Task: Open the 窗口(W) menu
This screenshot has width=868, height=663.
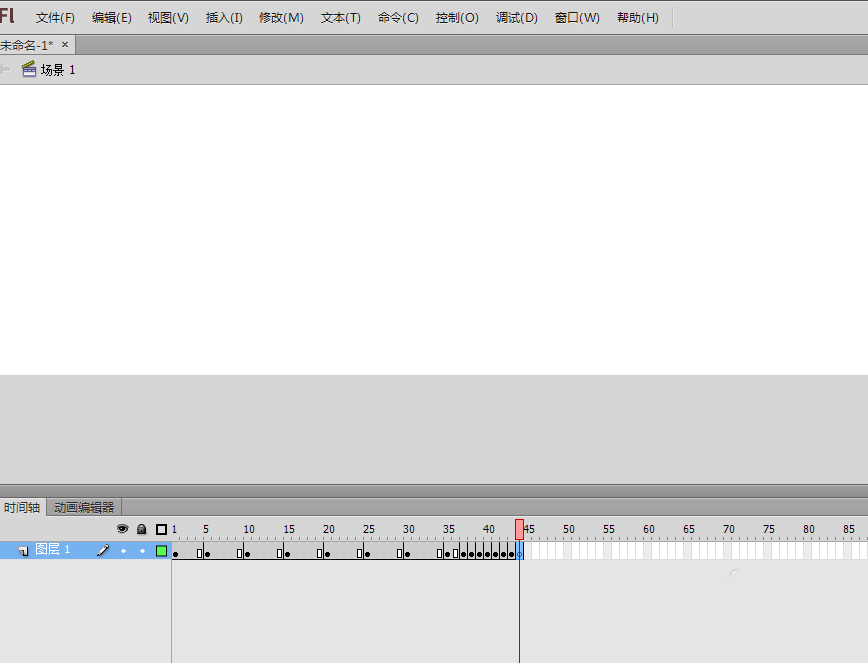Action: pyautogui.click(x=577, y=18)
